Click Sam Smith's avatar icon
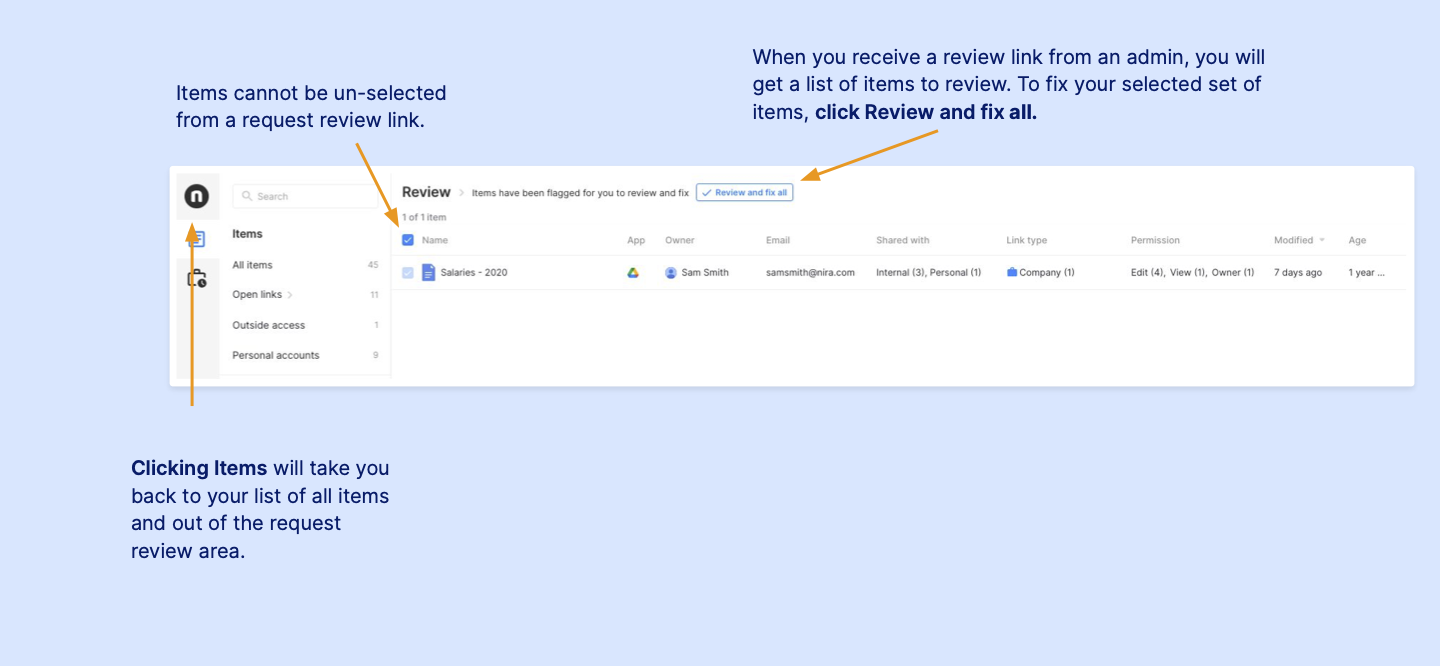This screenshot has width=1440, height=666. [671, 272]
